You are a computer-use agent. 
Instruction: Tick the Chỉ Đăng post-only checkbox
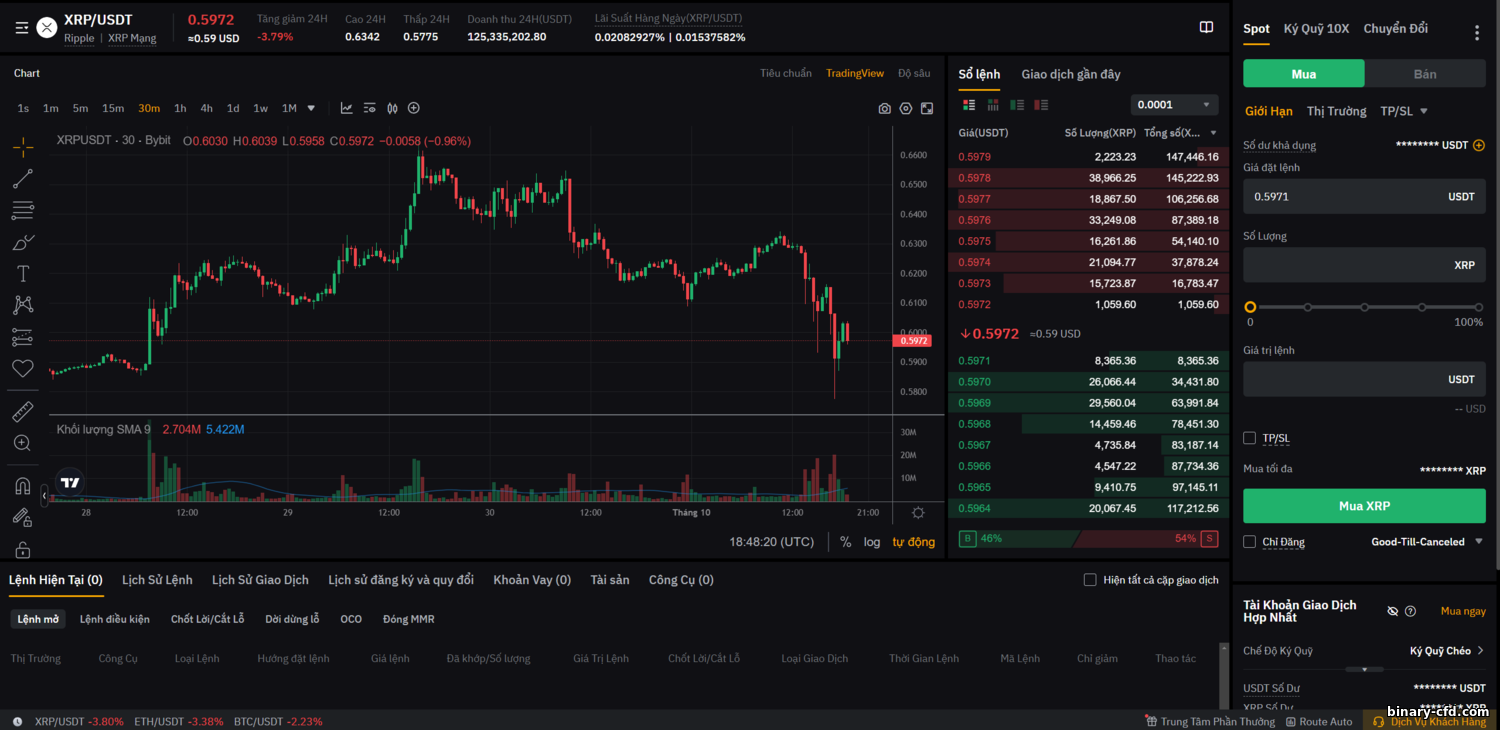pyautogui.click(x=1249, y=542)
